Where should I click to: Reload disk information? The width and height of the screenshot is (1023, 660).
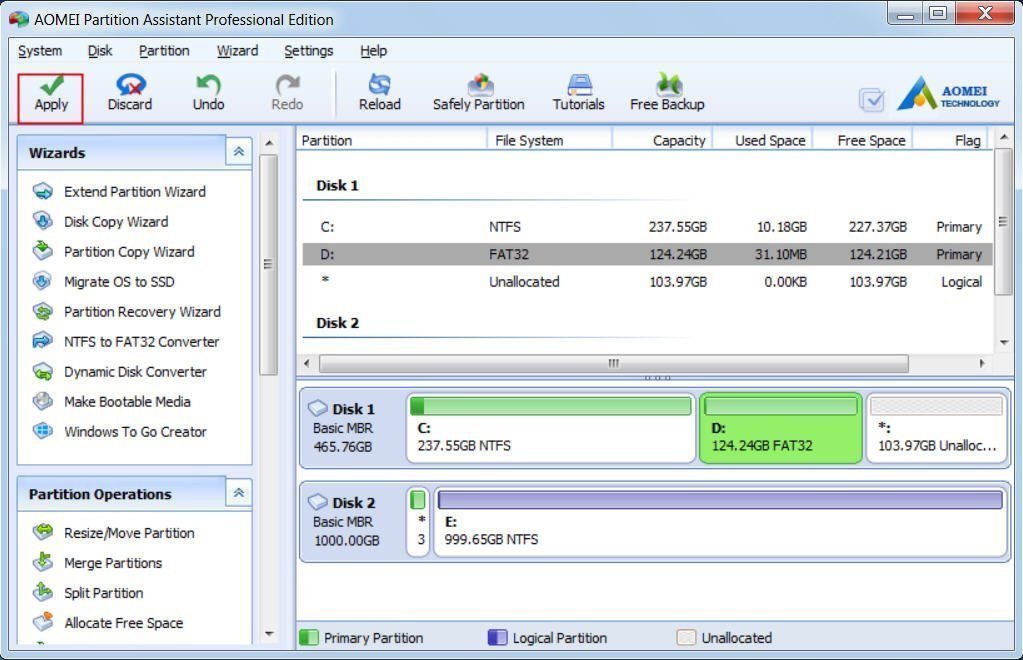tap(380, 94)
